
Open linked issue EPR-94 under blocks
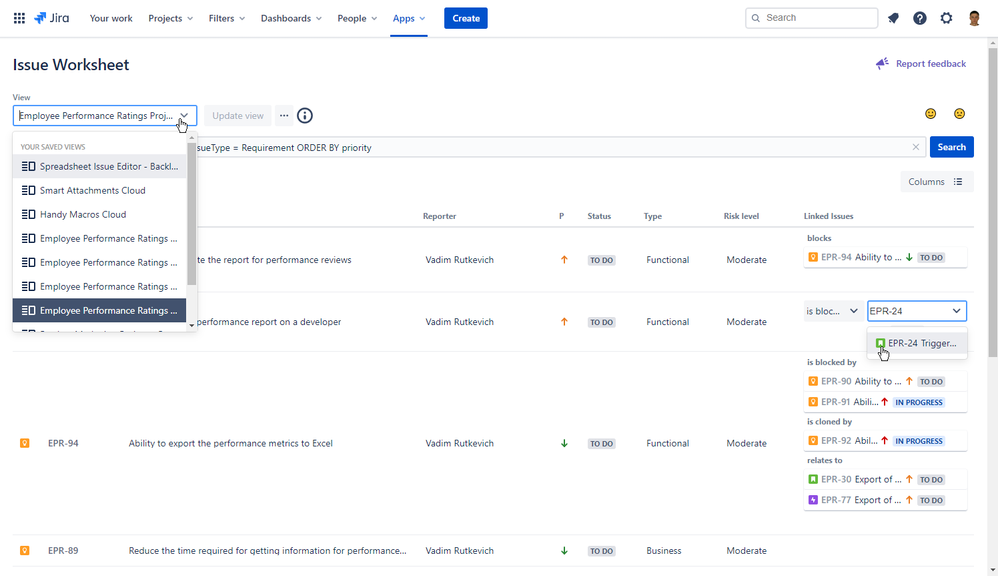(x=885, y=257)
